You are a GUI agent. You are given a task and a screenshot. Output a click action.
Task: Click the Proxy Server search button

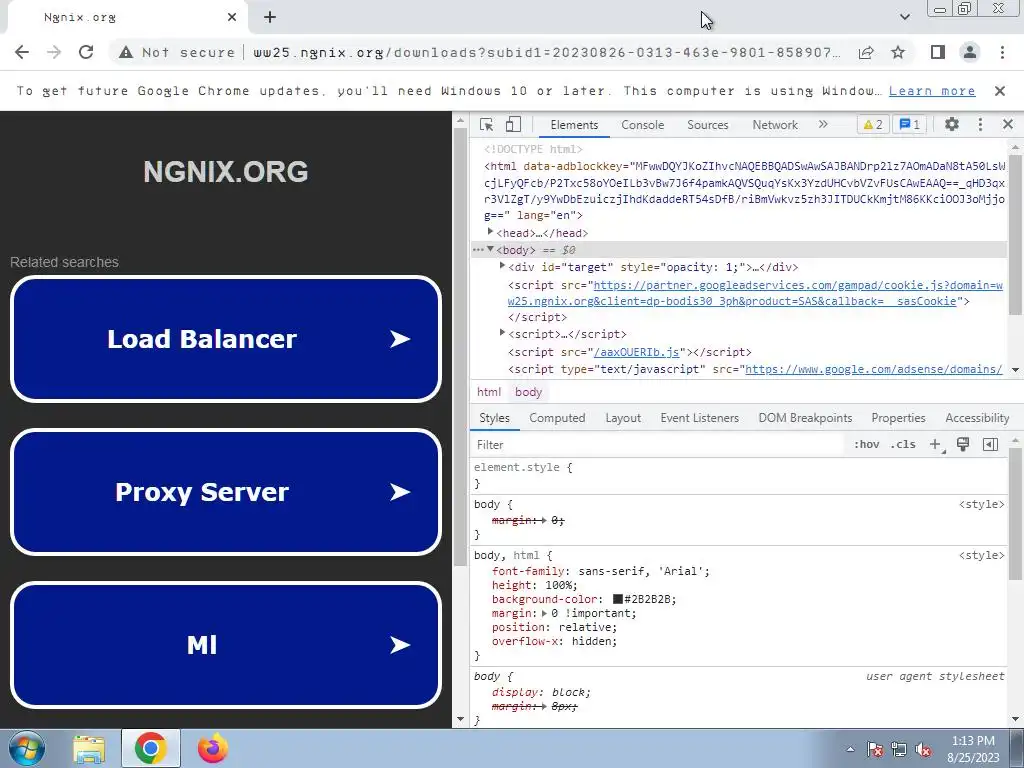pos(226,492)
